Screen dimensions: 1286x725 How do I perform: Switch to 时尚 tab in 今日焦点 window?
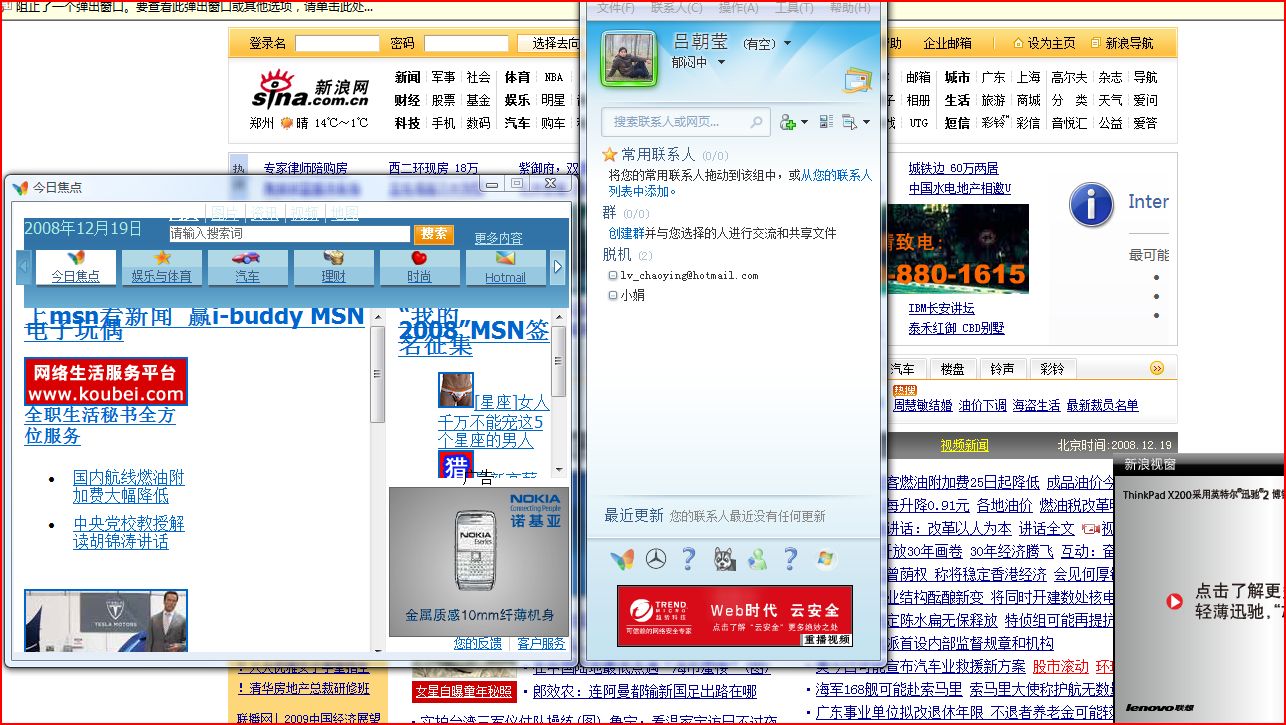pos(419,267)
